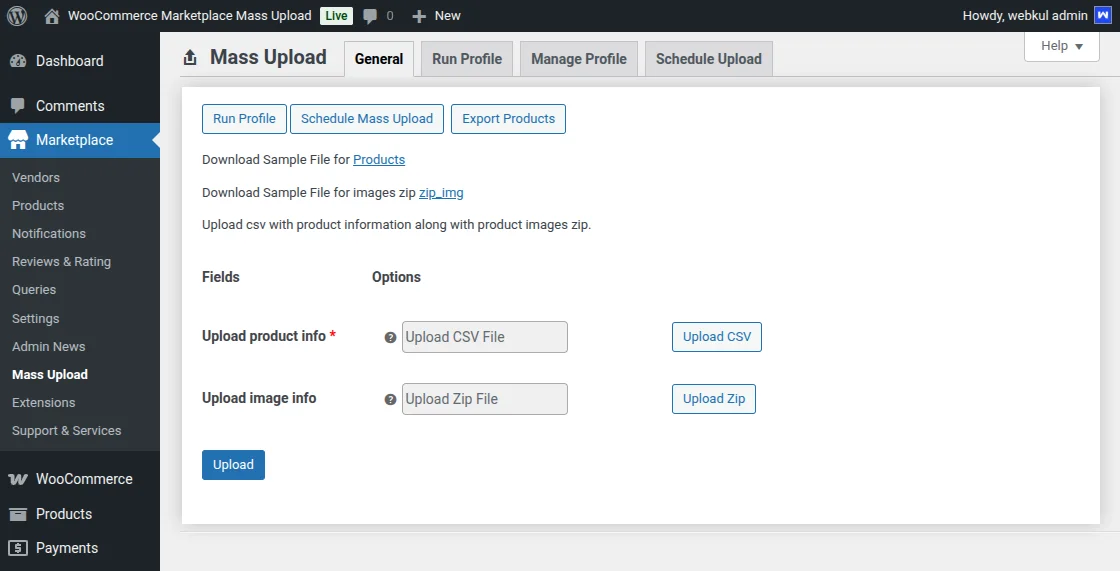Expand the Help dropdown

point(1061,46)
